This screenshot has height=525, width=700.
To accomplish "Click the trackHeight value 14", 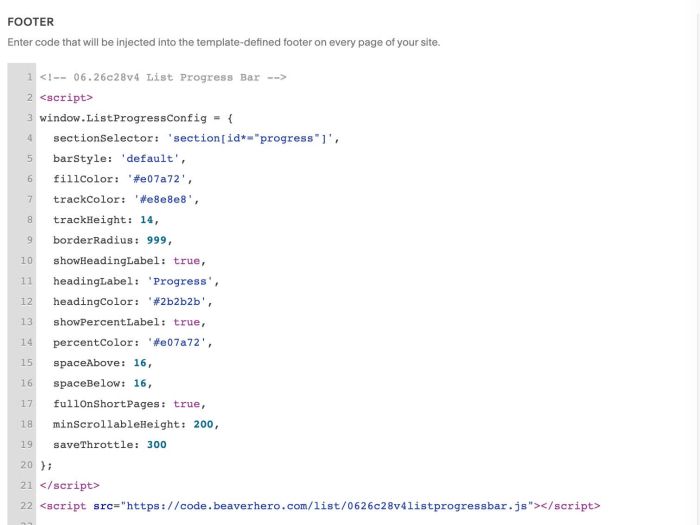I will [146, 220].
